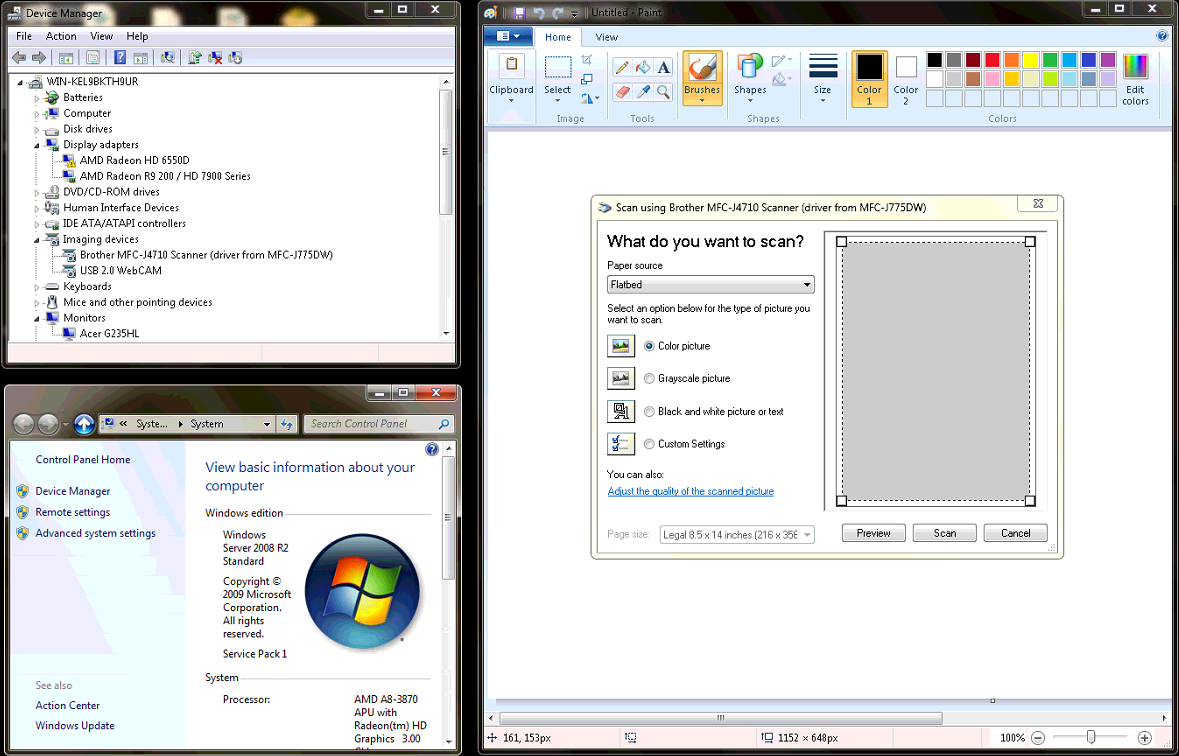Select the Magnifier tool in Paint
Image resolution: width=1179 pixels, height=756 pixels.
click(662, 90)
